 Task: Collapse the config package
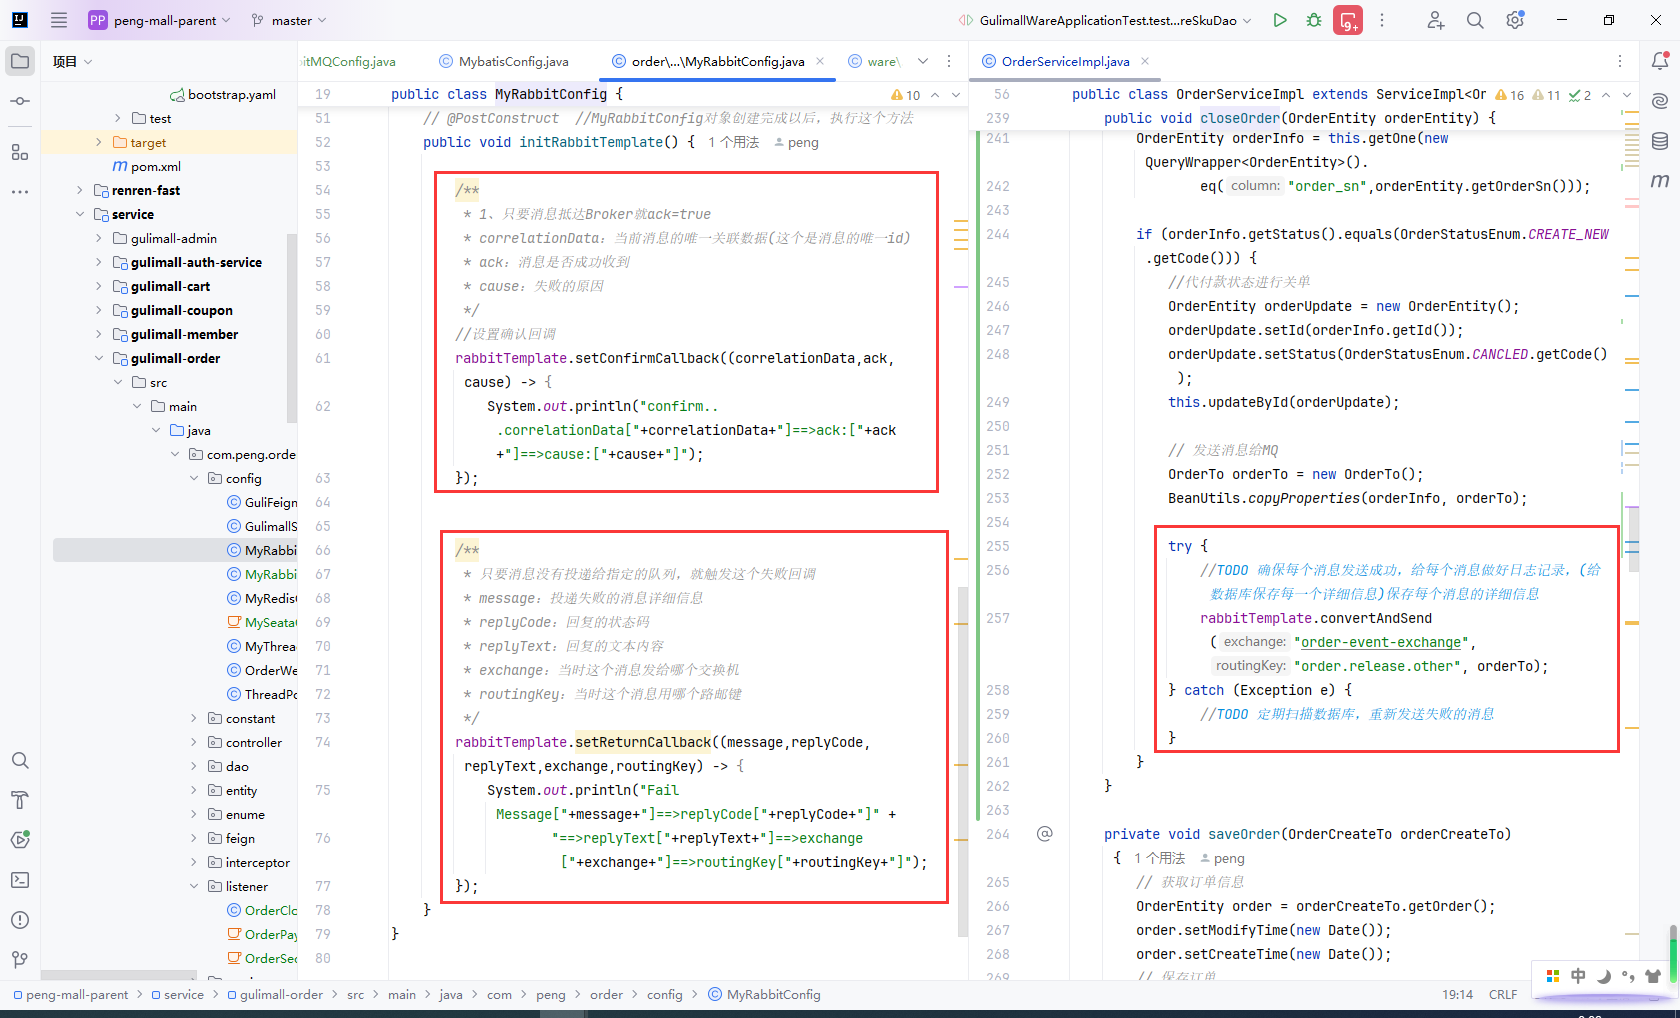point(194,478)
